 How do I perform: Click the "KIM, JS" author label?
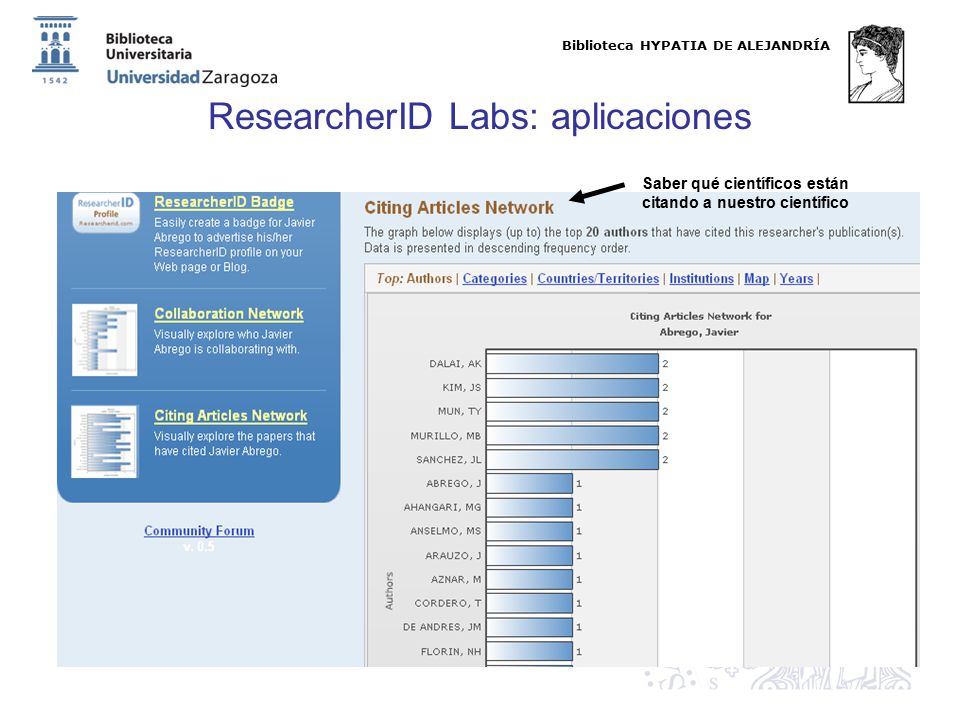(x=462, y=388)
